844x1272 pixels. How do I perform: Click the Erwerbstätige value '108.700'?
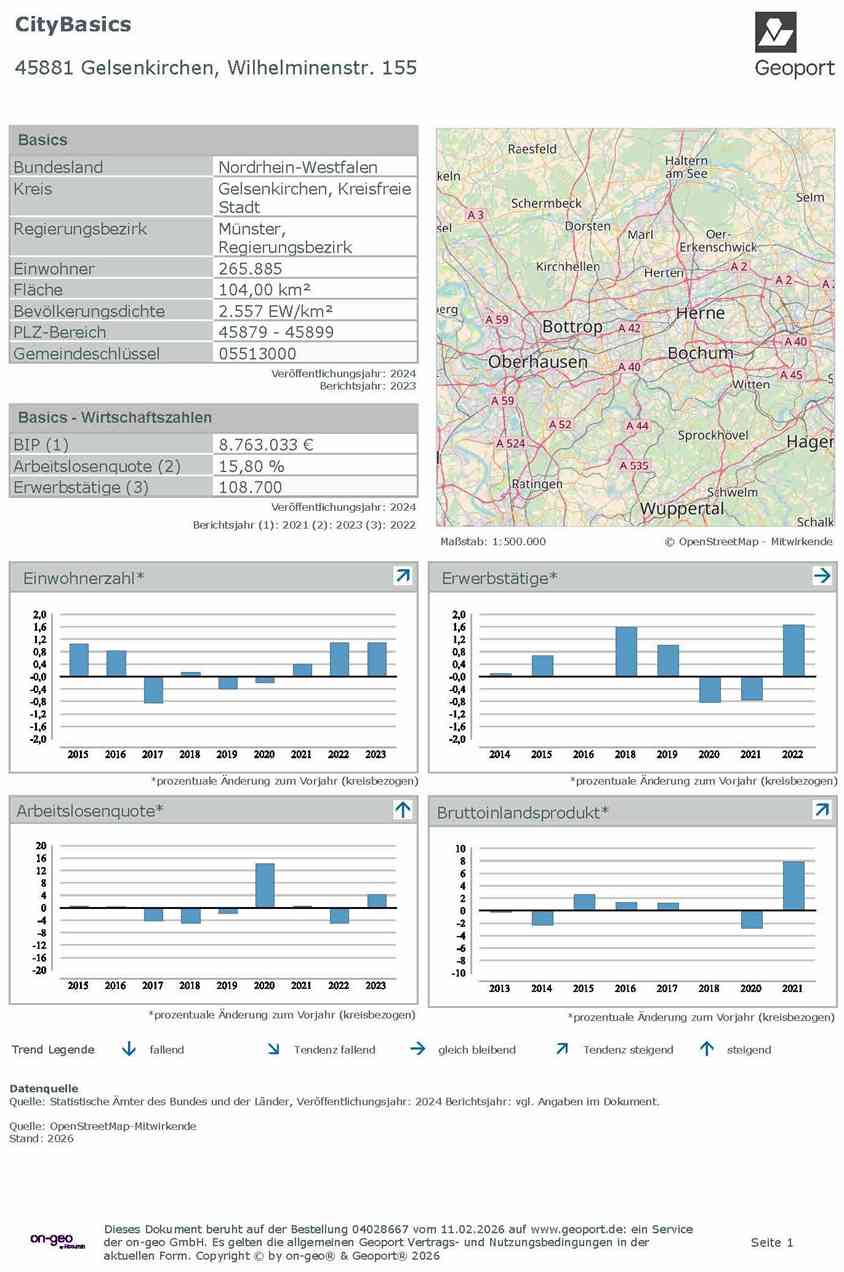click(250, 487)
